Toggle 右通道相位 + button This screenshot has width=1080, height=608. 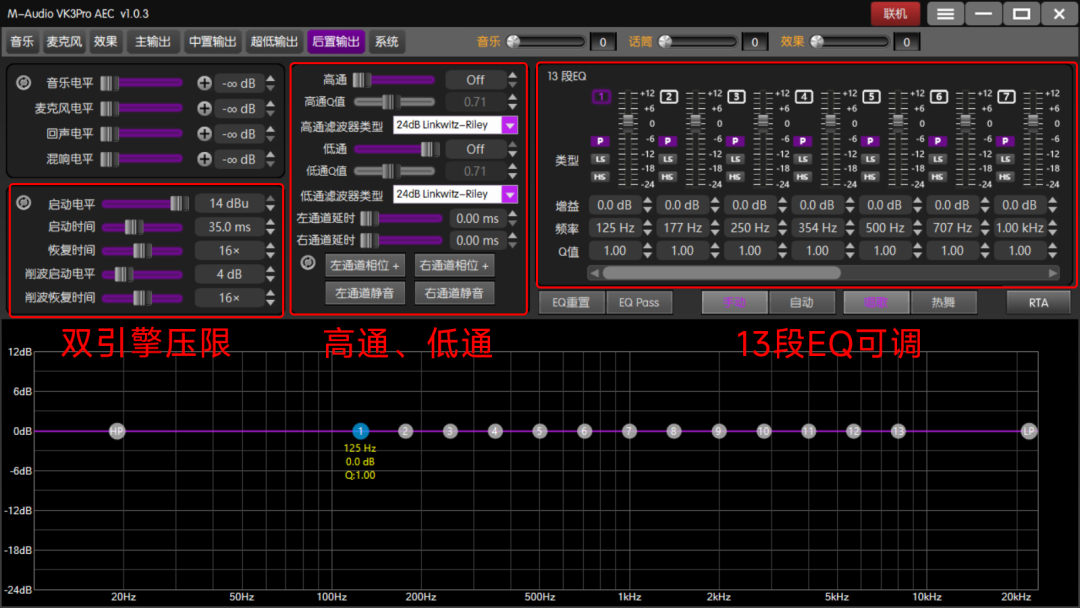455,266
